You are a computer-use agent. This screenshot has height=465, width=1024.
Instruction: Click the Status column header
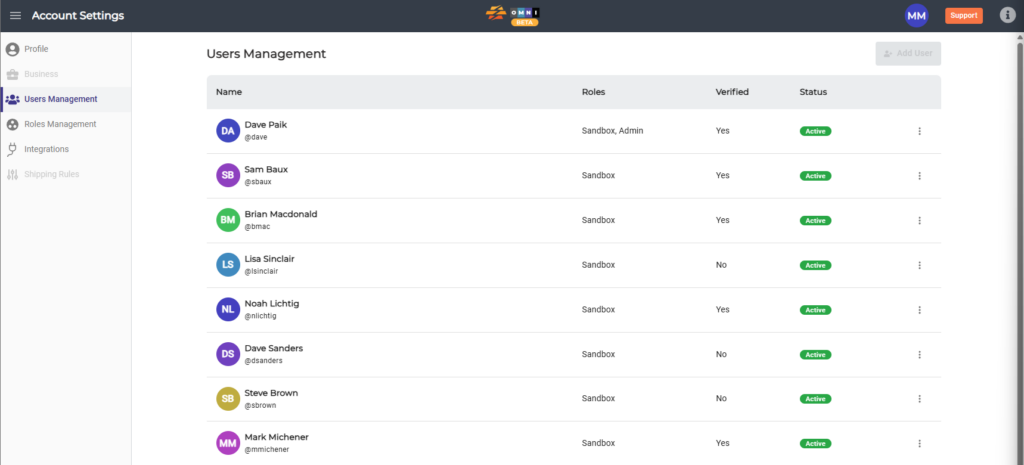813,92
